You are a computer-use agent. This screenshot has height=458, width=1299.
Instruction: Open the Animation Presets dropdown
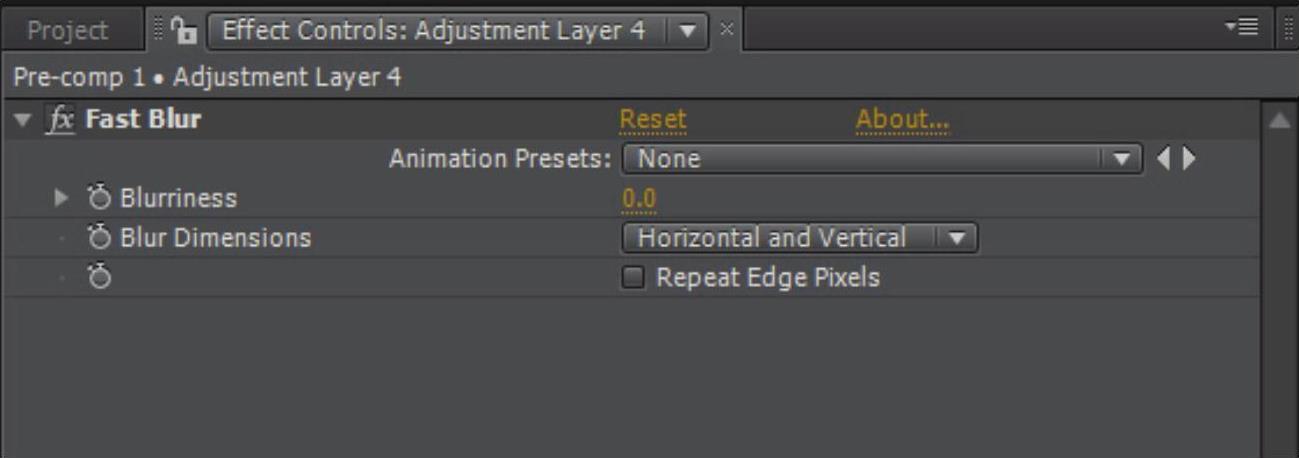pos(882,158)
